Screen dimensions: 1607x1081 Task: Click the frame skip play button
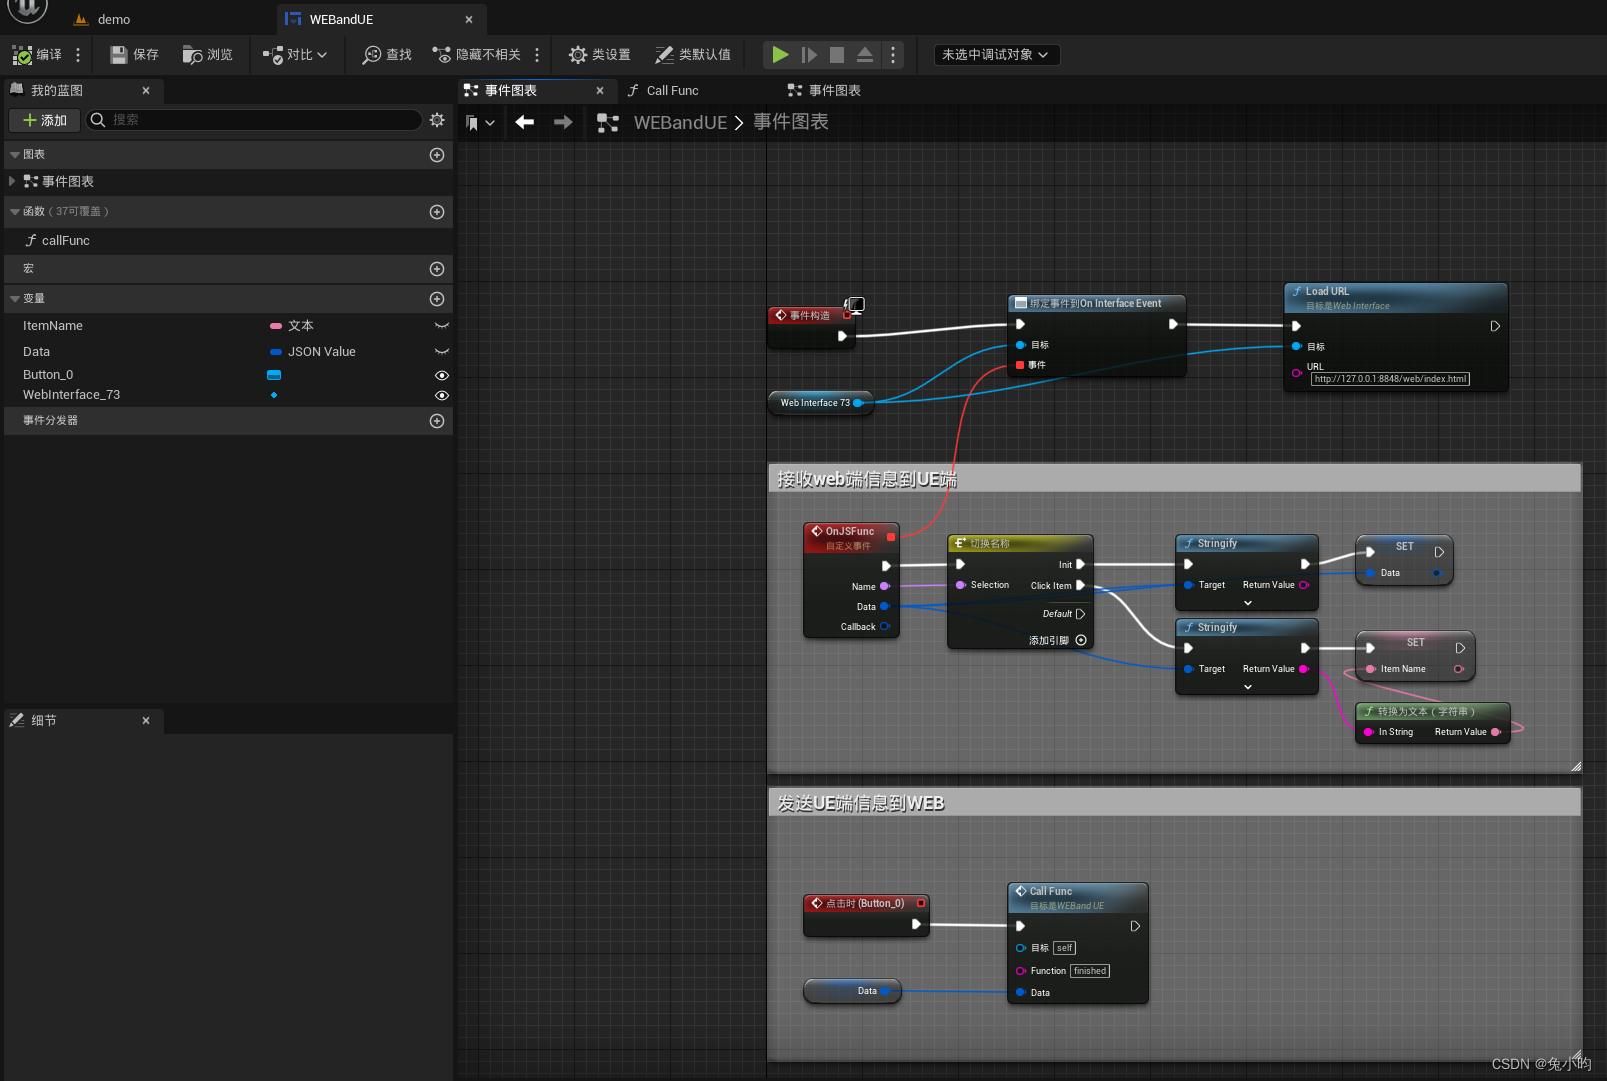click(x=809, y=55)
